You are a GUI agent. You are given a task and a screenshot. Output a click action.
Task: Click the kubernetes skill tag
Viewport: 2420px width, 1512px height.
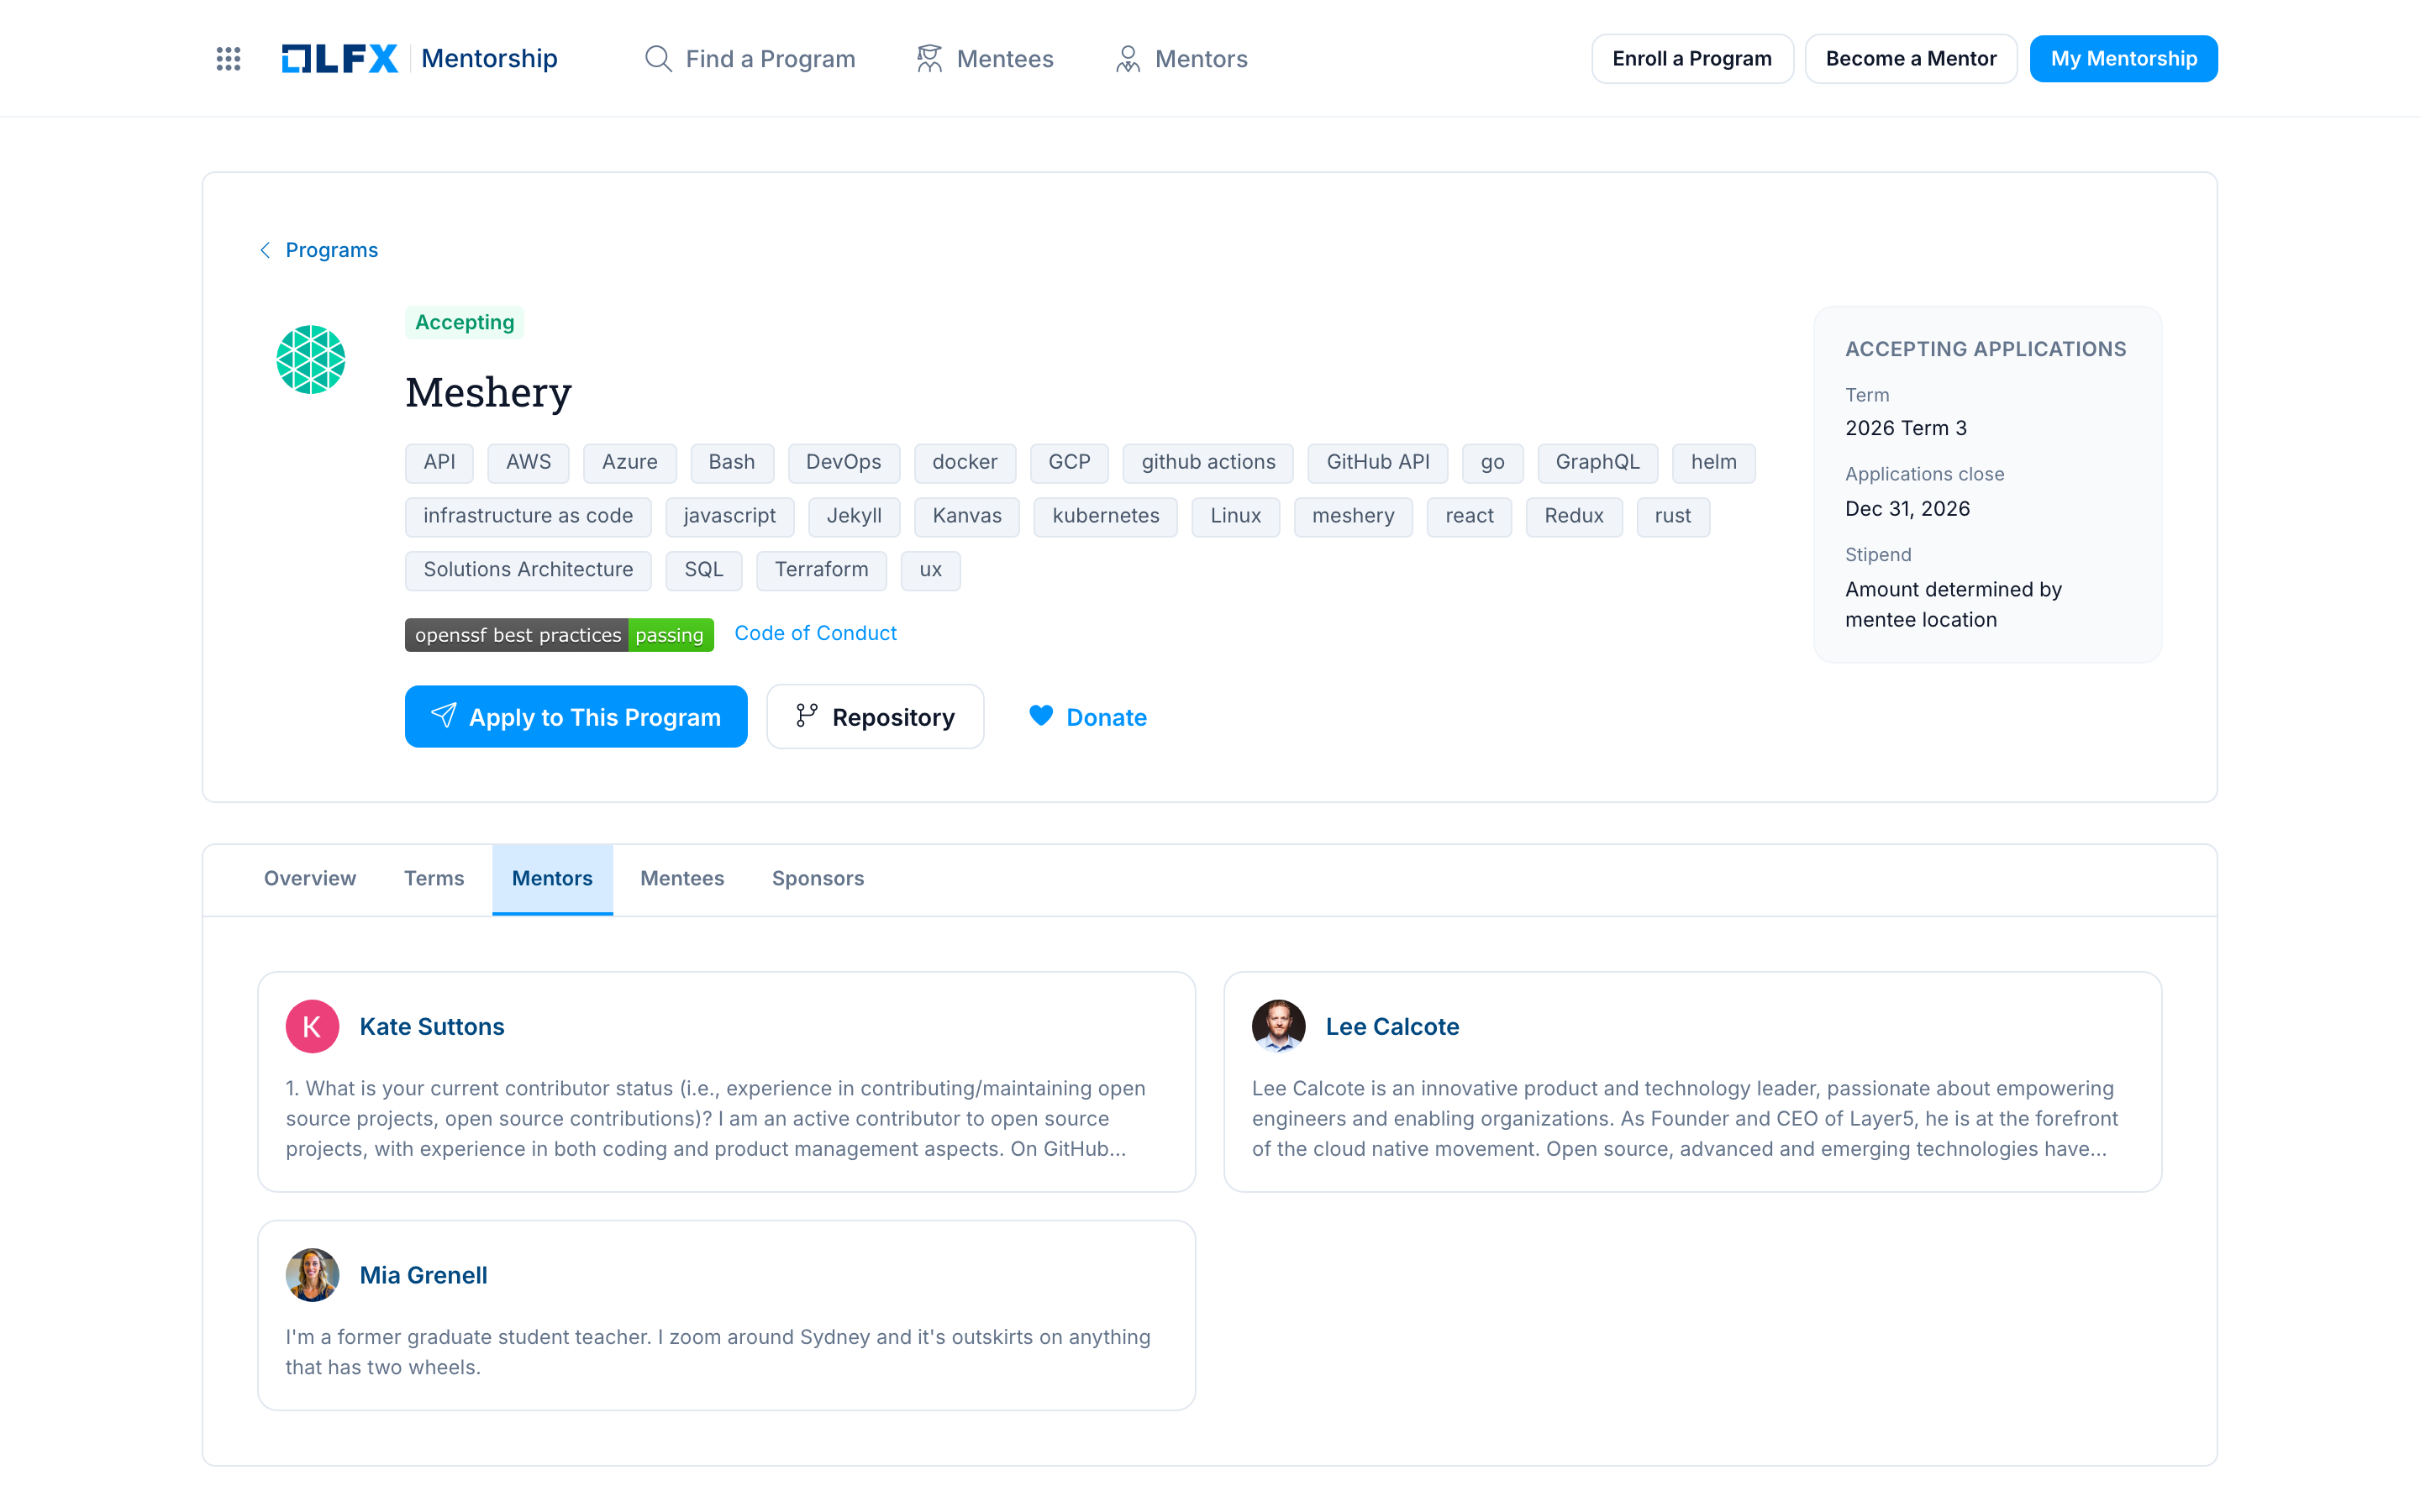coord(1105,516)
